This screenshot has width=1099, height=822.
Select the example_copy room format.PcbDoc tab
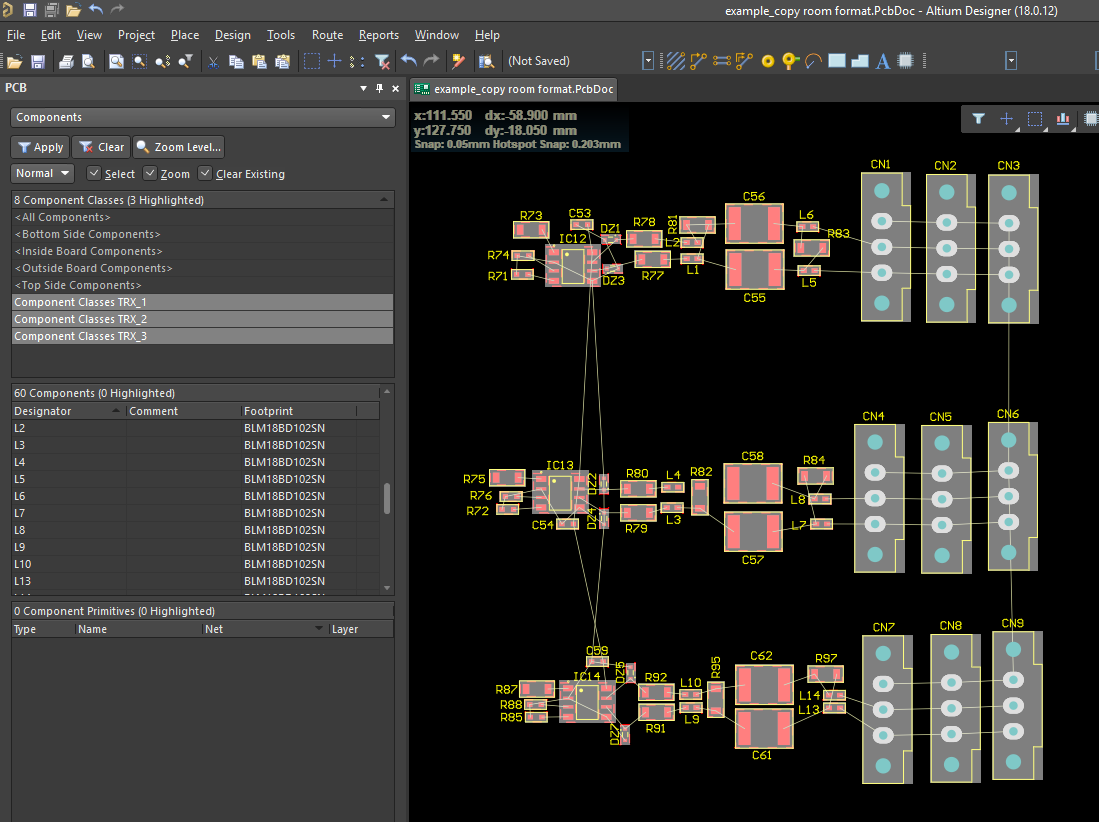(513, 88)
